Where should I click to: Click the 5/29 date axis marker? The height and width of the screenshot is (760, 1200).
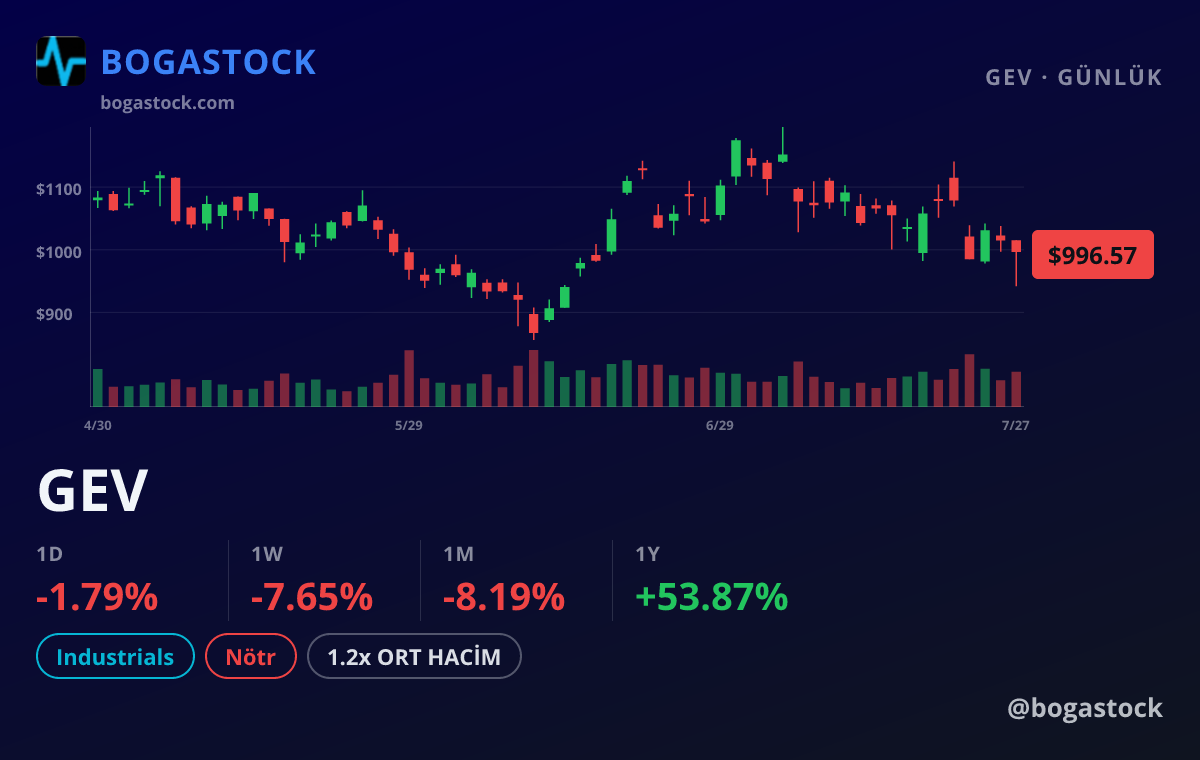[409, 425]
